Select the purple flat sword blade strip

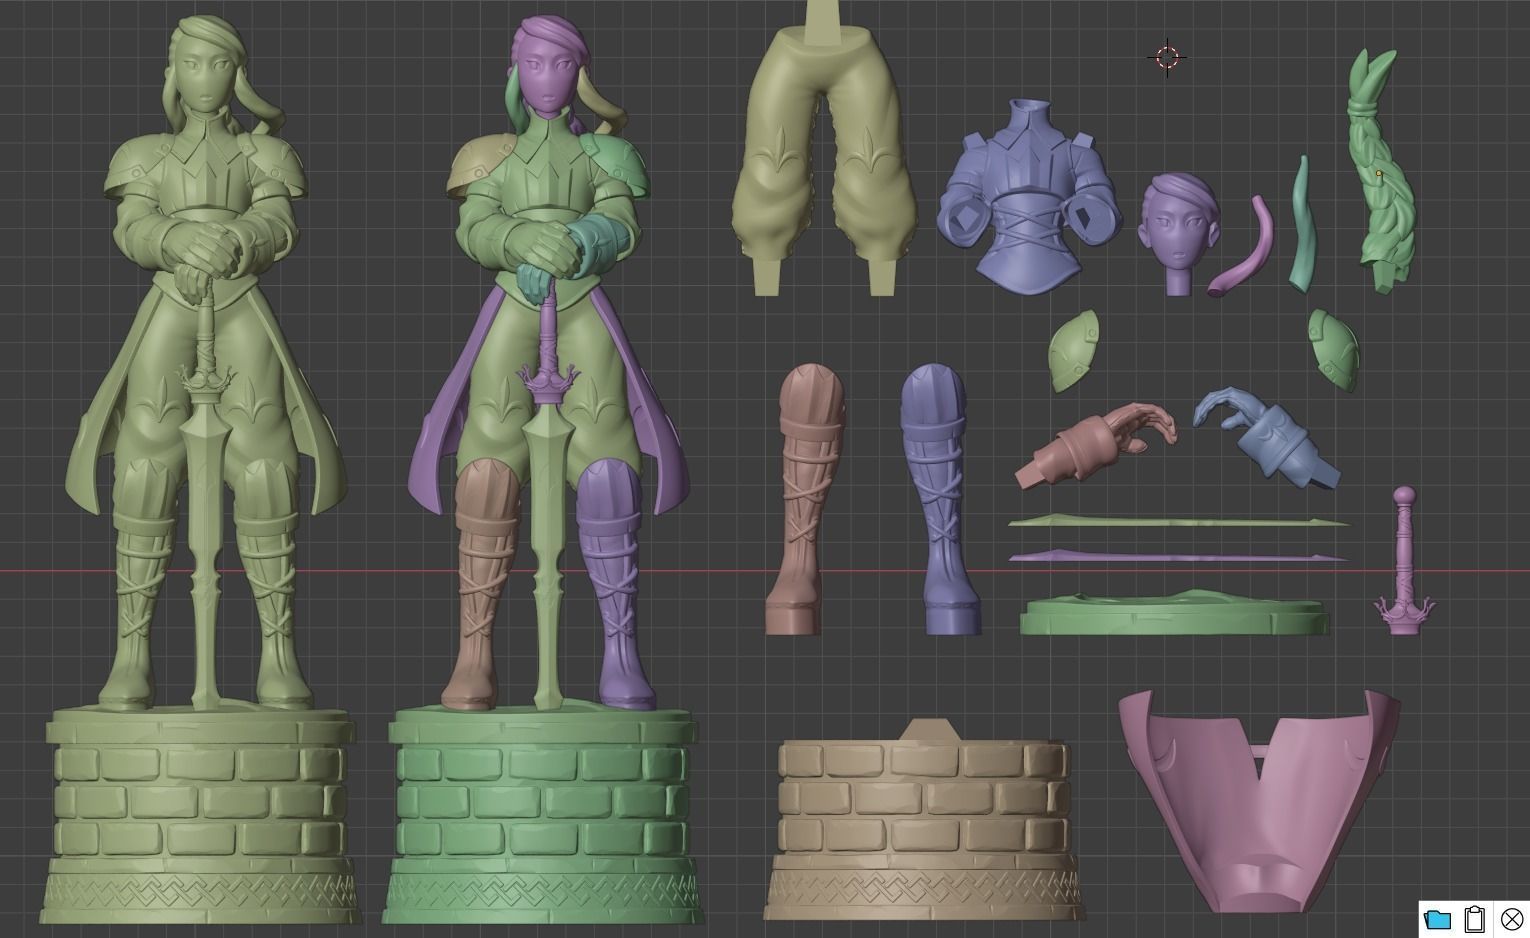[x=1178, y=557]
